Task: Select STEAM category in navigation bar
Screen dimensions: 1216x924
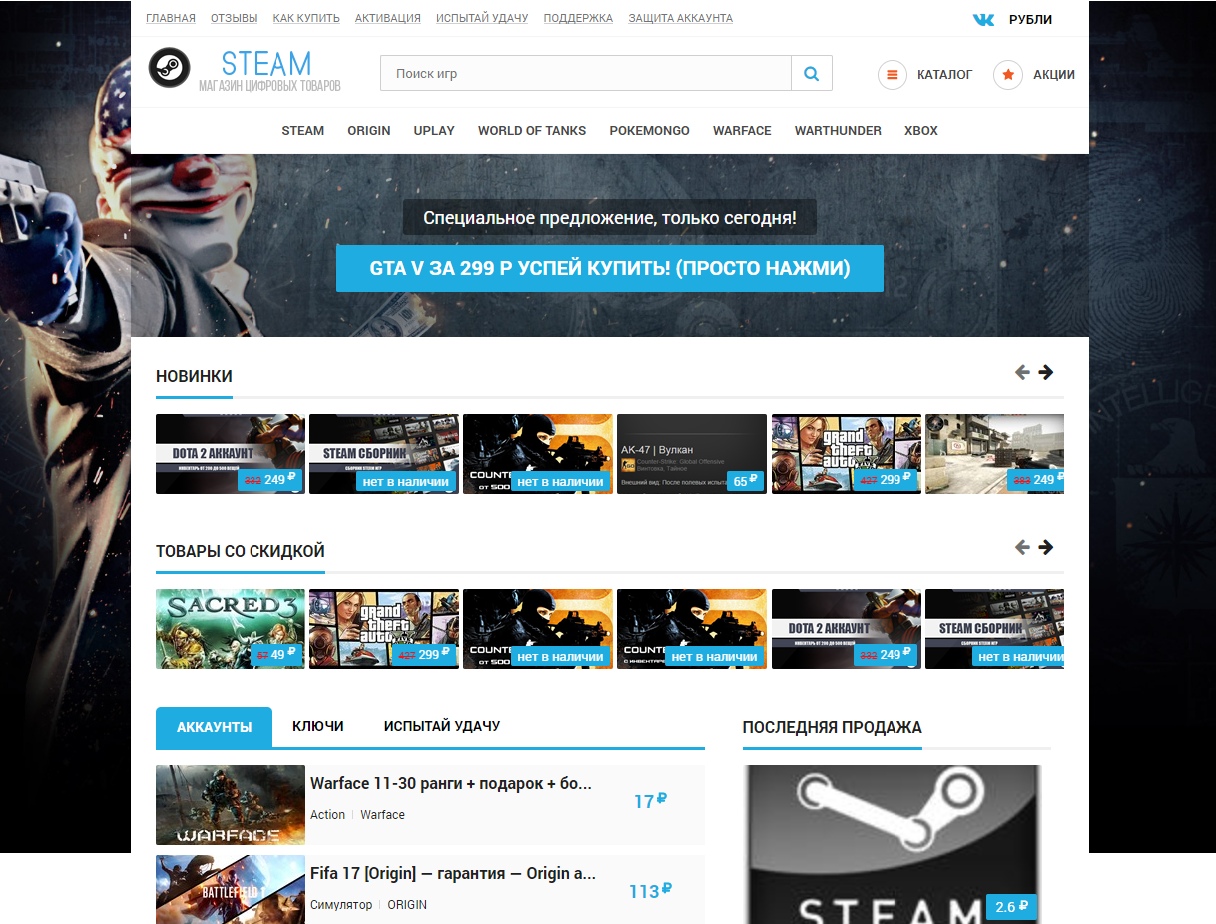Action: click(303, 131)
